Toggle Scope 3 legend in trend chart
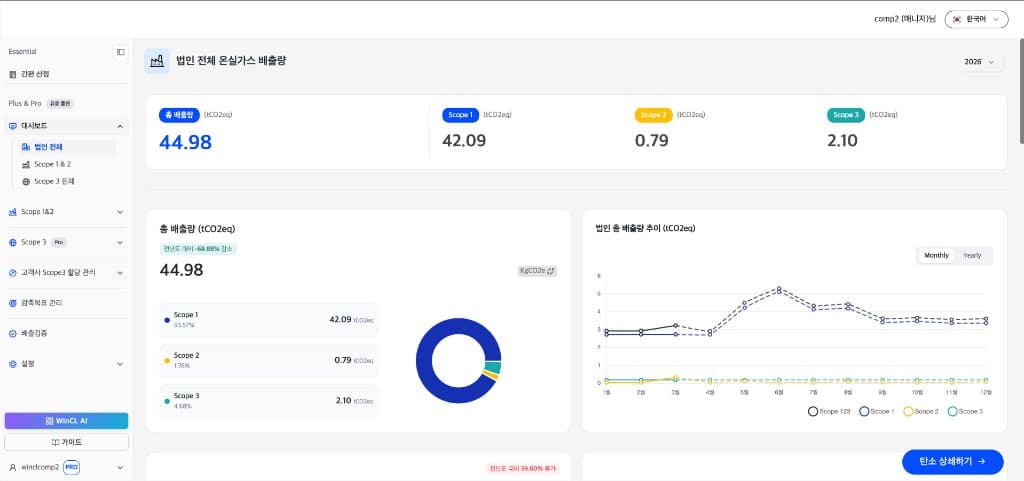This screenshot has height=481, width=1024. click(x=965, y=411)
